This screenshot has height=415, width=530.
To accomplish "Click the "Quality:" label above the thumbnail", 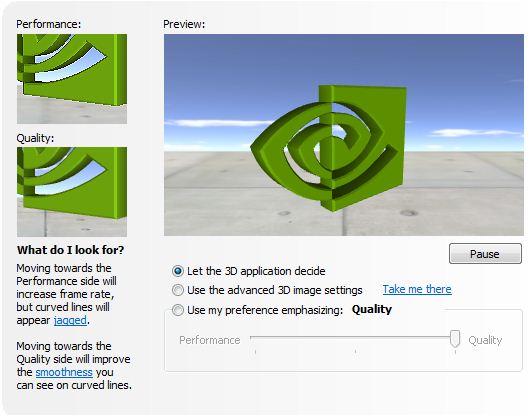I will 35,138.
